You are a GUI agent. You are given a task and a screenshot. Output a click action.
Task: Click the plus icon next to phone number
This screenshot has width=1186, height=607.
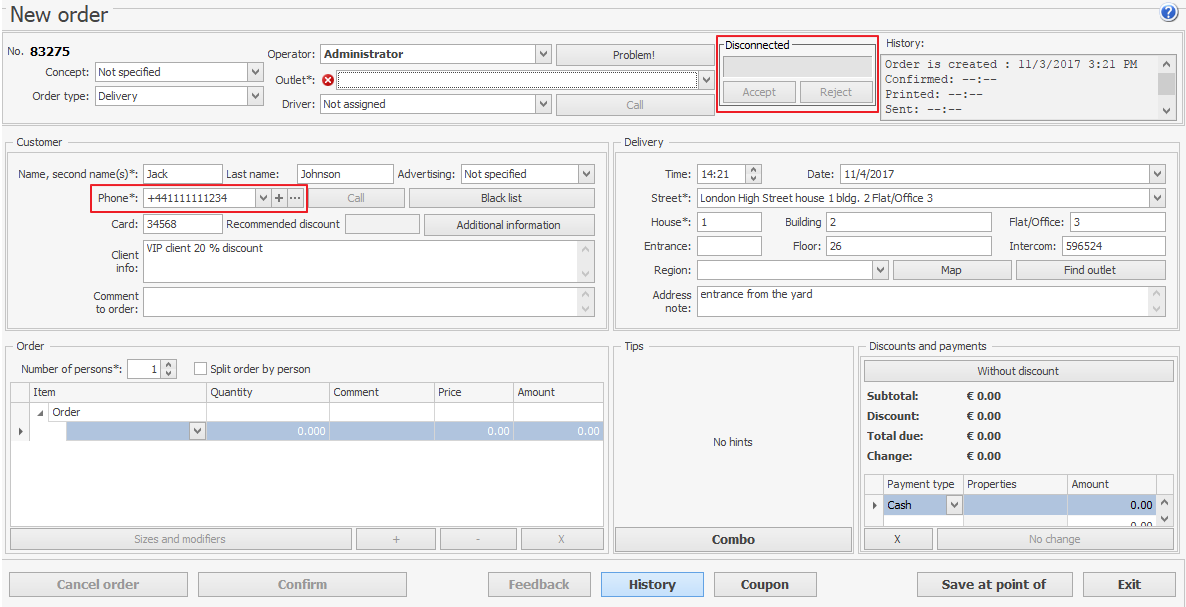point(279,198)
